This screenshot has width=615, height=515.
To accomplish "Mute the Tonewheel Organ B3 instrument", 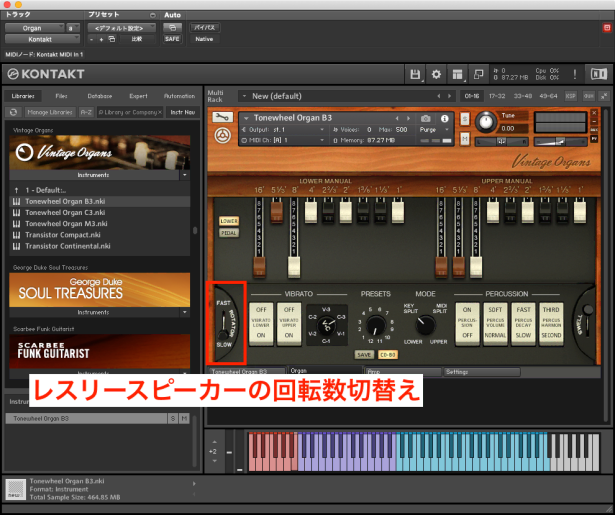I will tap(464, 139).
